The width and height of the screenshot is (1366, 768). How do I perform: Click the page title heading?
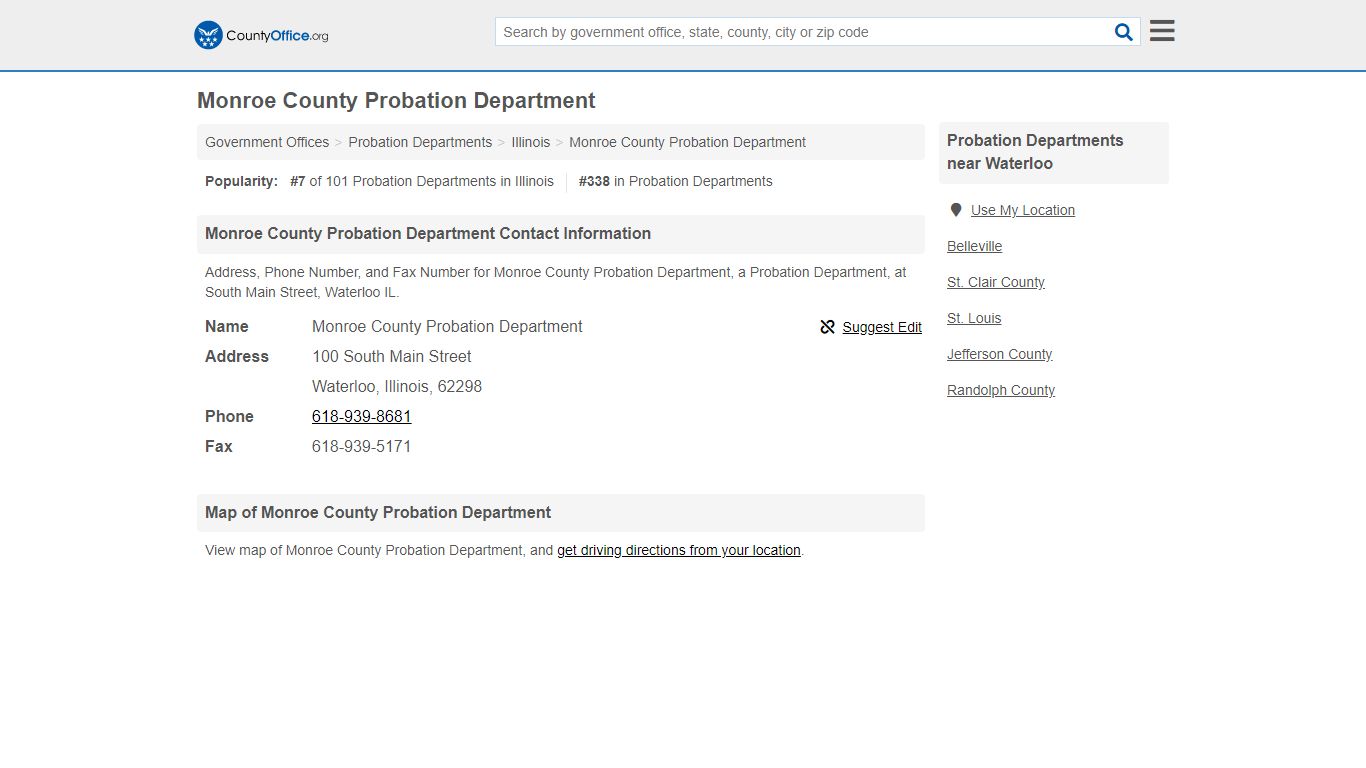[396, 100]
